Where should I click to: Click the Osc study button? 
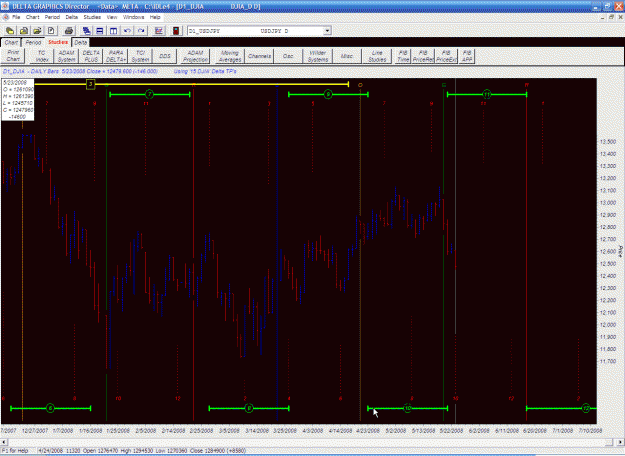point(288,56)
